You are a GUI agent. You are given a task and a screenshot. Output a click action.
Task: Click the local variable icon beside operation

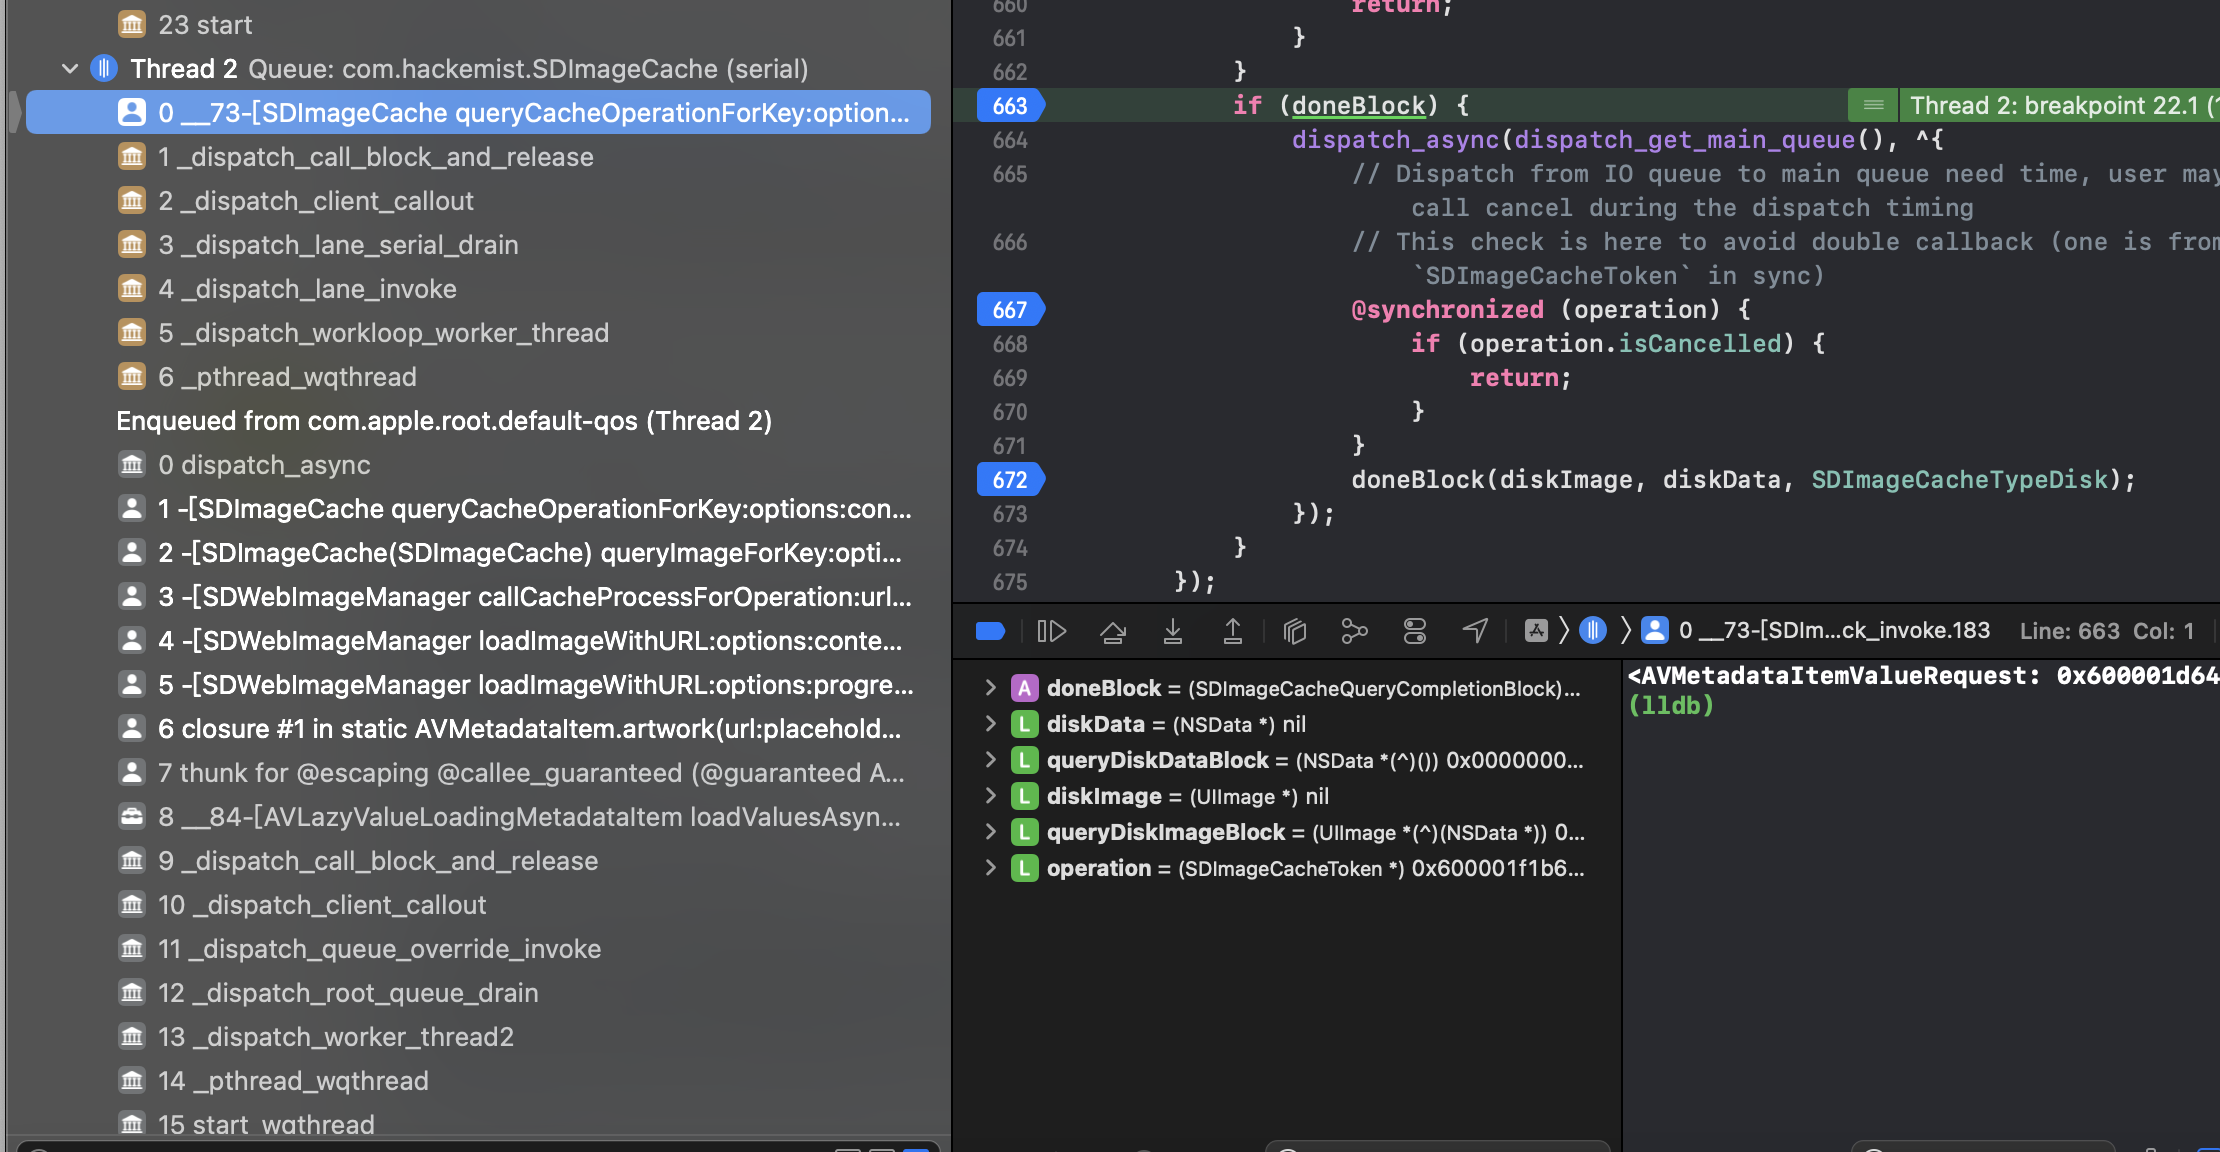[x=1024, y=868]
